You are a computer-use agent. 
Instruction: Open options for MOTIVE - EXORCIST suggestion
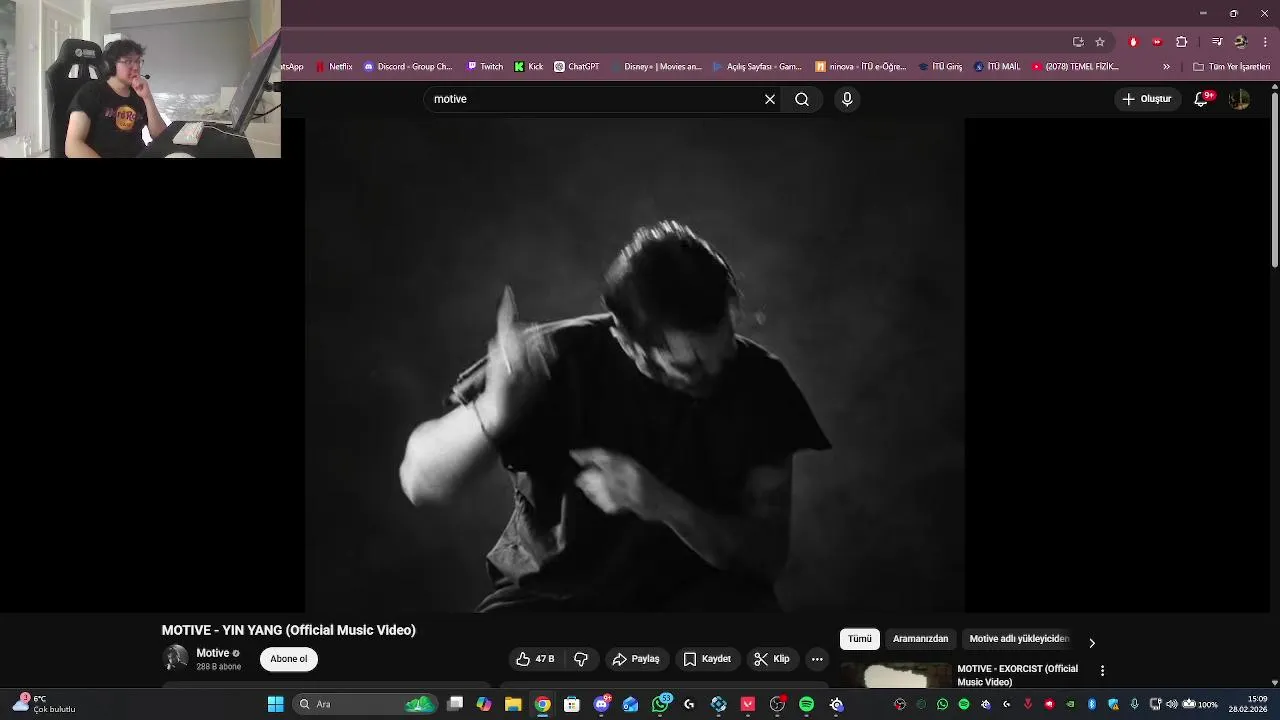[1102, 671]
